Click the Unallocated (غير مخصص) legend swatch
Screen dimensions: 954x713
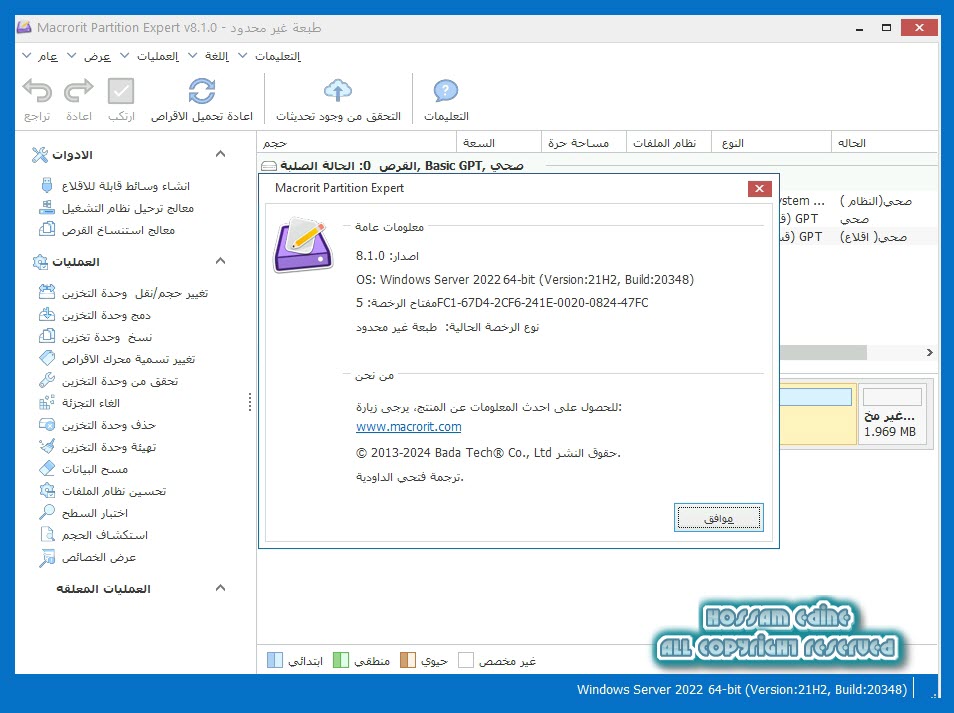[465, 660]
